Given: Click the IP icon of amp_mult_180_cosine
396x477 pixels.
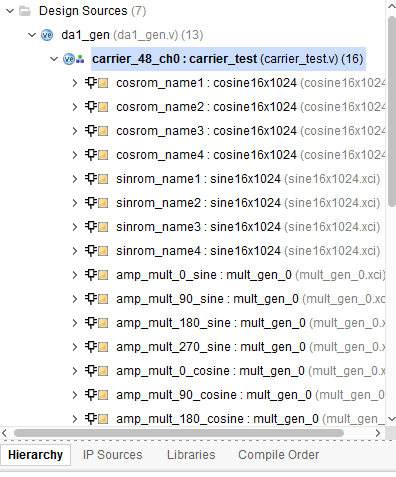Looking at the screenshot, I should pyautogui.click(x=97, y=418).
